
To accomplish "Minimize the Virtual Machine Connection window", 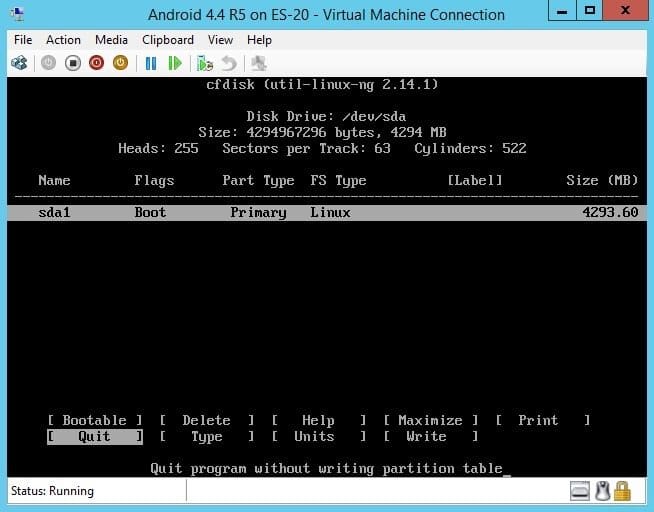I will [562, 11].
